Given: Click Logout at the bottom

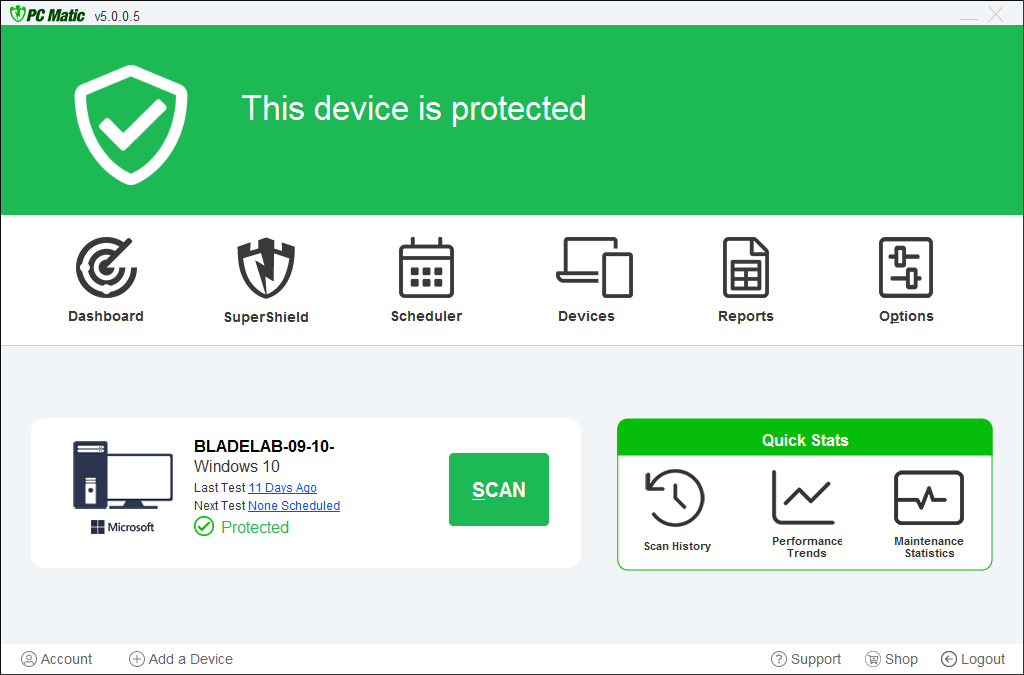Looking at the screenshot, I should (973, 659).
